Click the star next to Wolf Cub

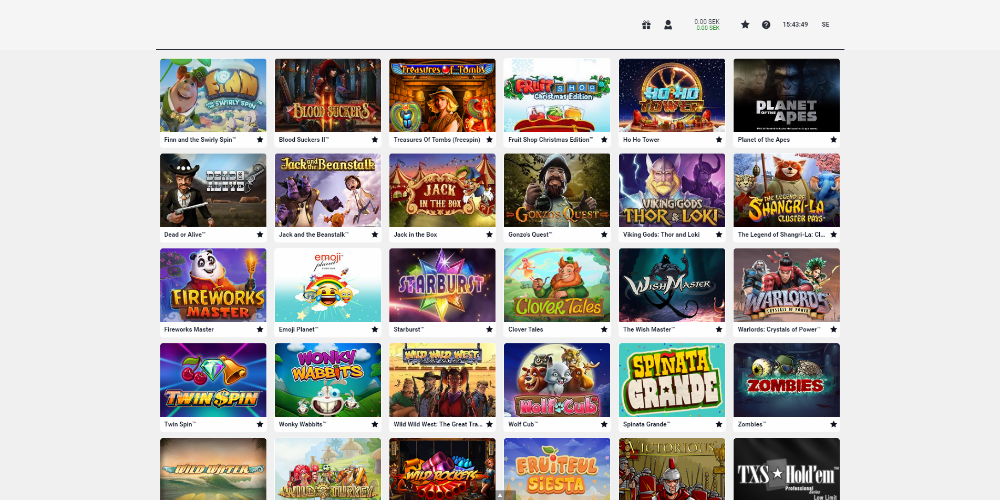[x=604, y=424]
